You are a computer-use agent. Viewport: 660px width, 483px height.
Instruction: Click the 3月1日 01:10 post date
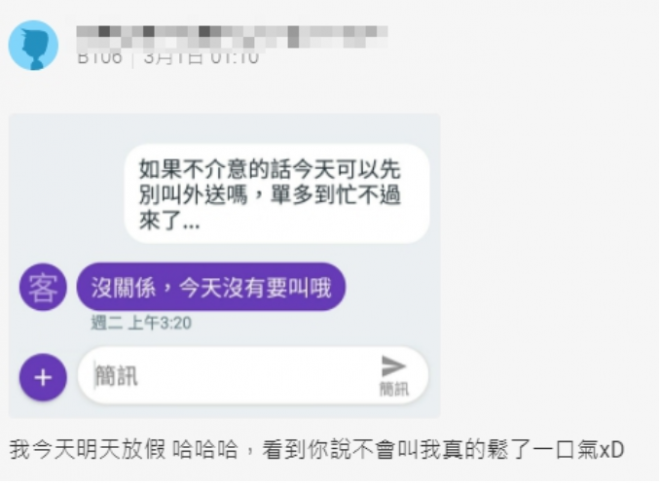pos(201,58)
